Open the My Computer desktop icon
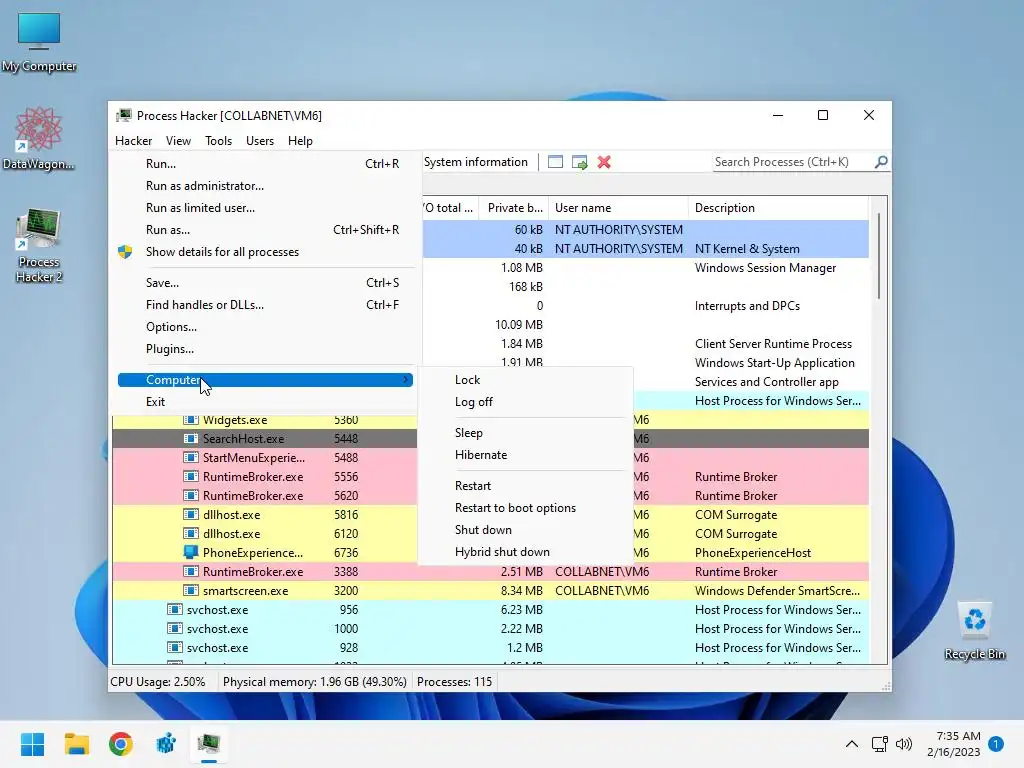Image resolution: width=1024 pixels, height=768 pixels. [x=39, y=42]
